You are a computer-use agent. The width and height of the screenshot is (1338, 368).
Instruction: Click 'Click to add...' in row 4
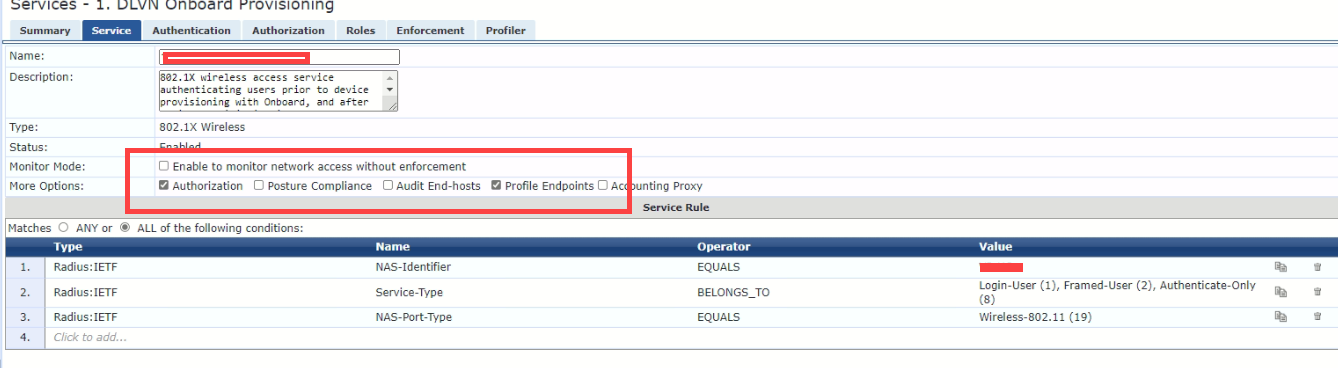(x=90, y=337)
